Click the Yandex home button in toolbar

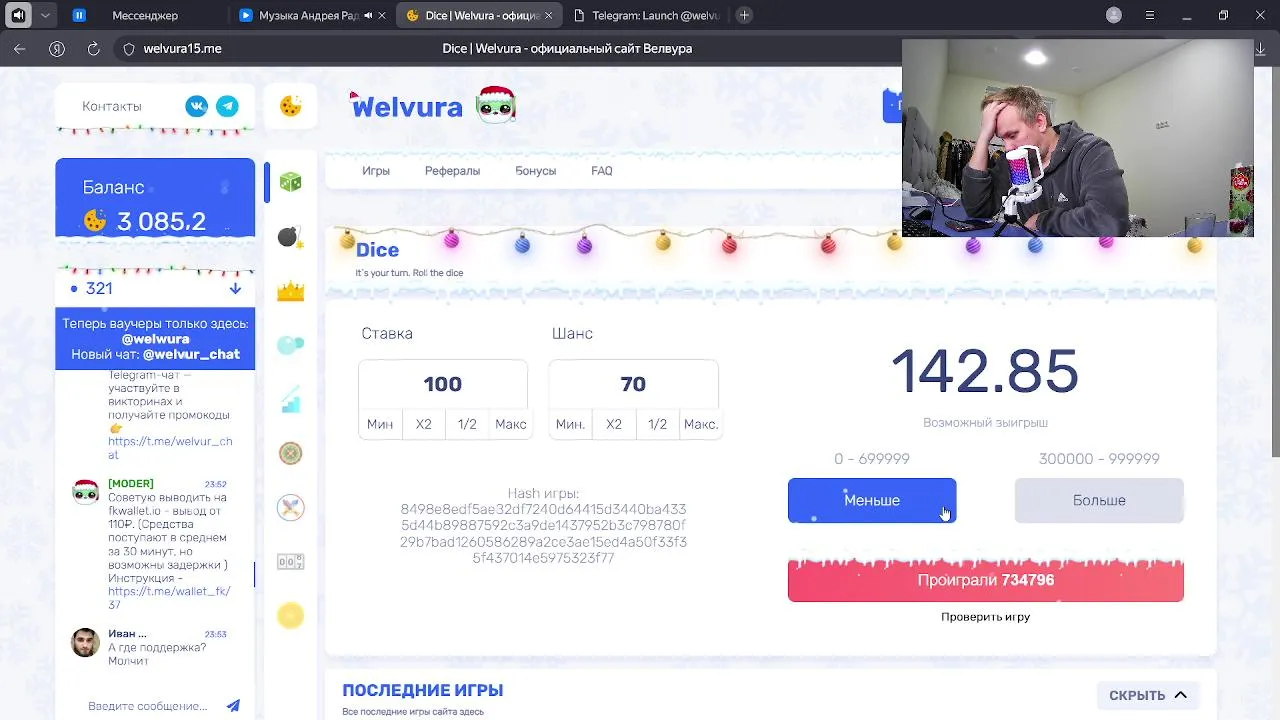coord(57,48)
